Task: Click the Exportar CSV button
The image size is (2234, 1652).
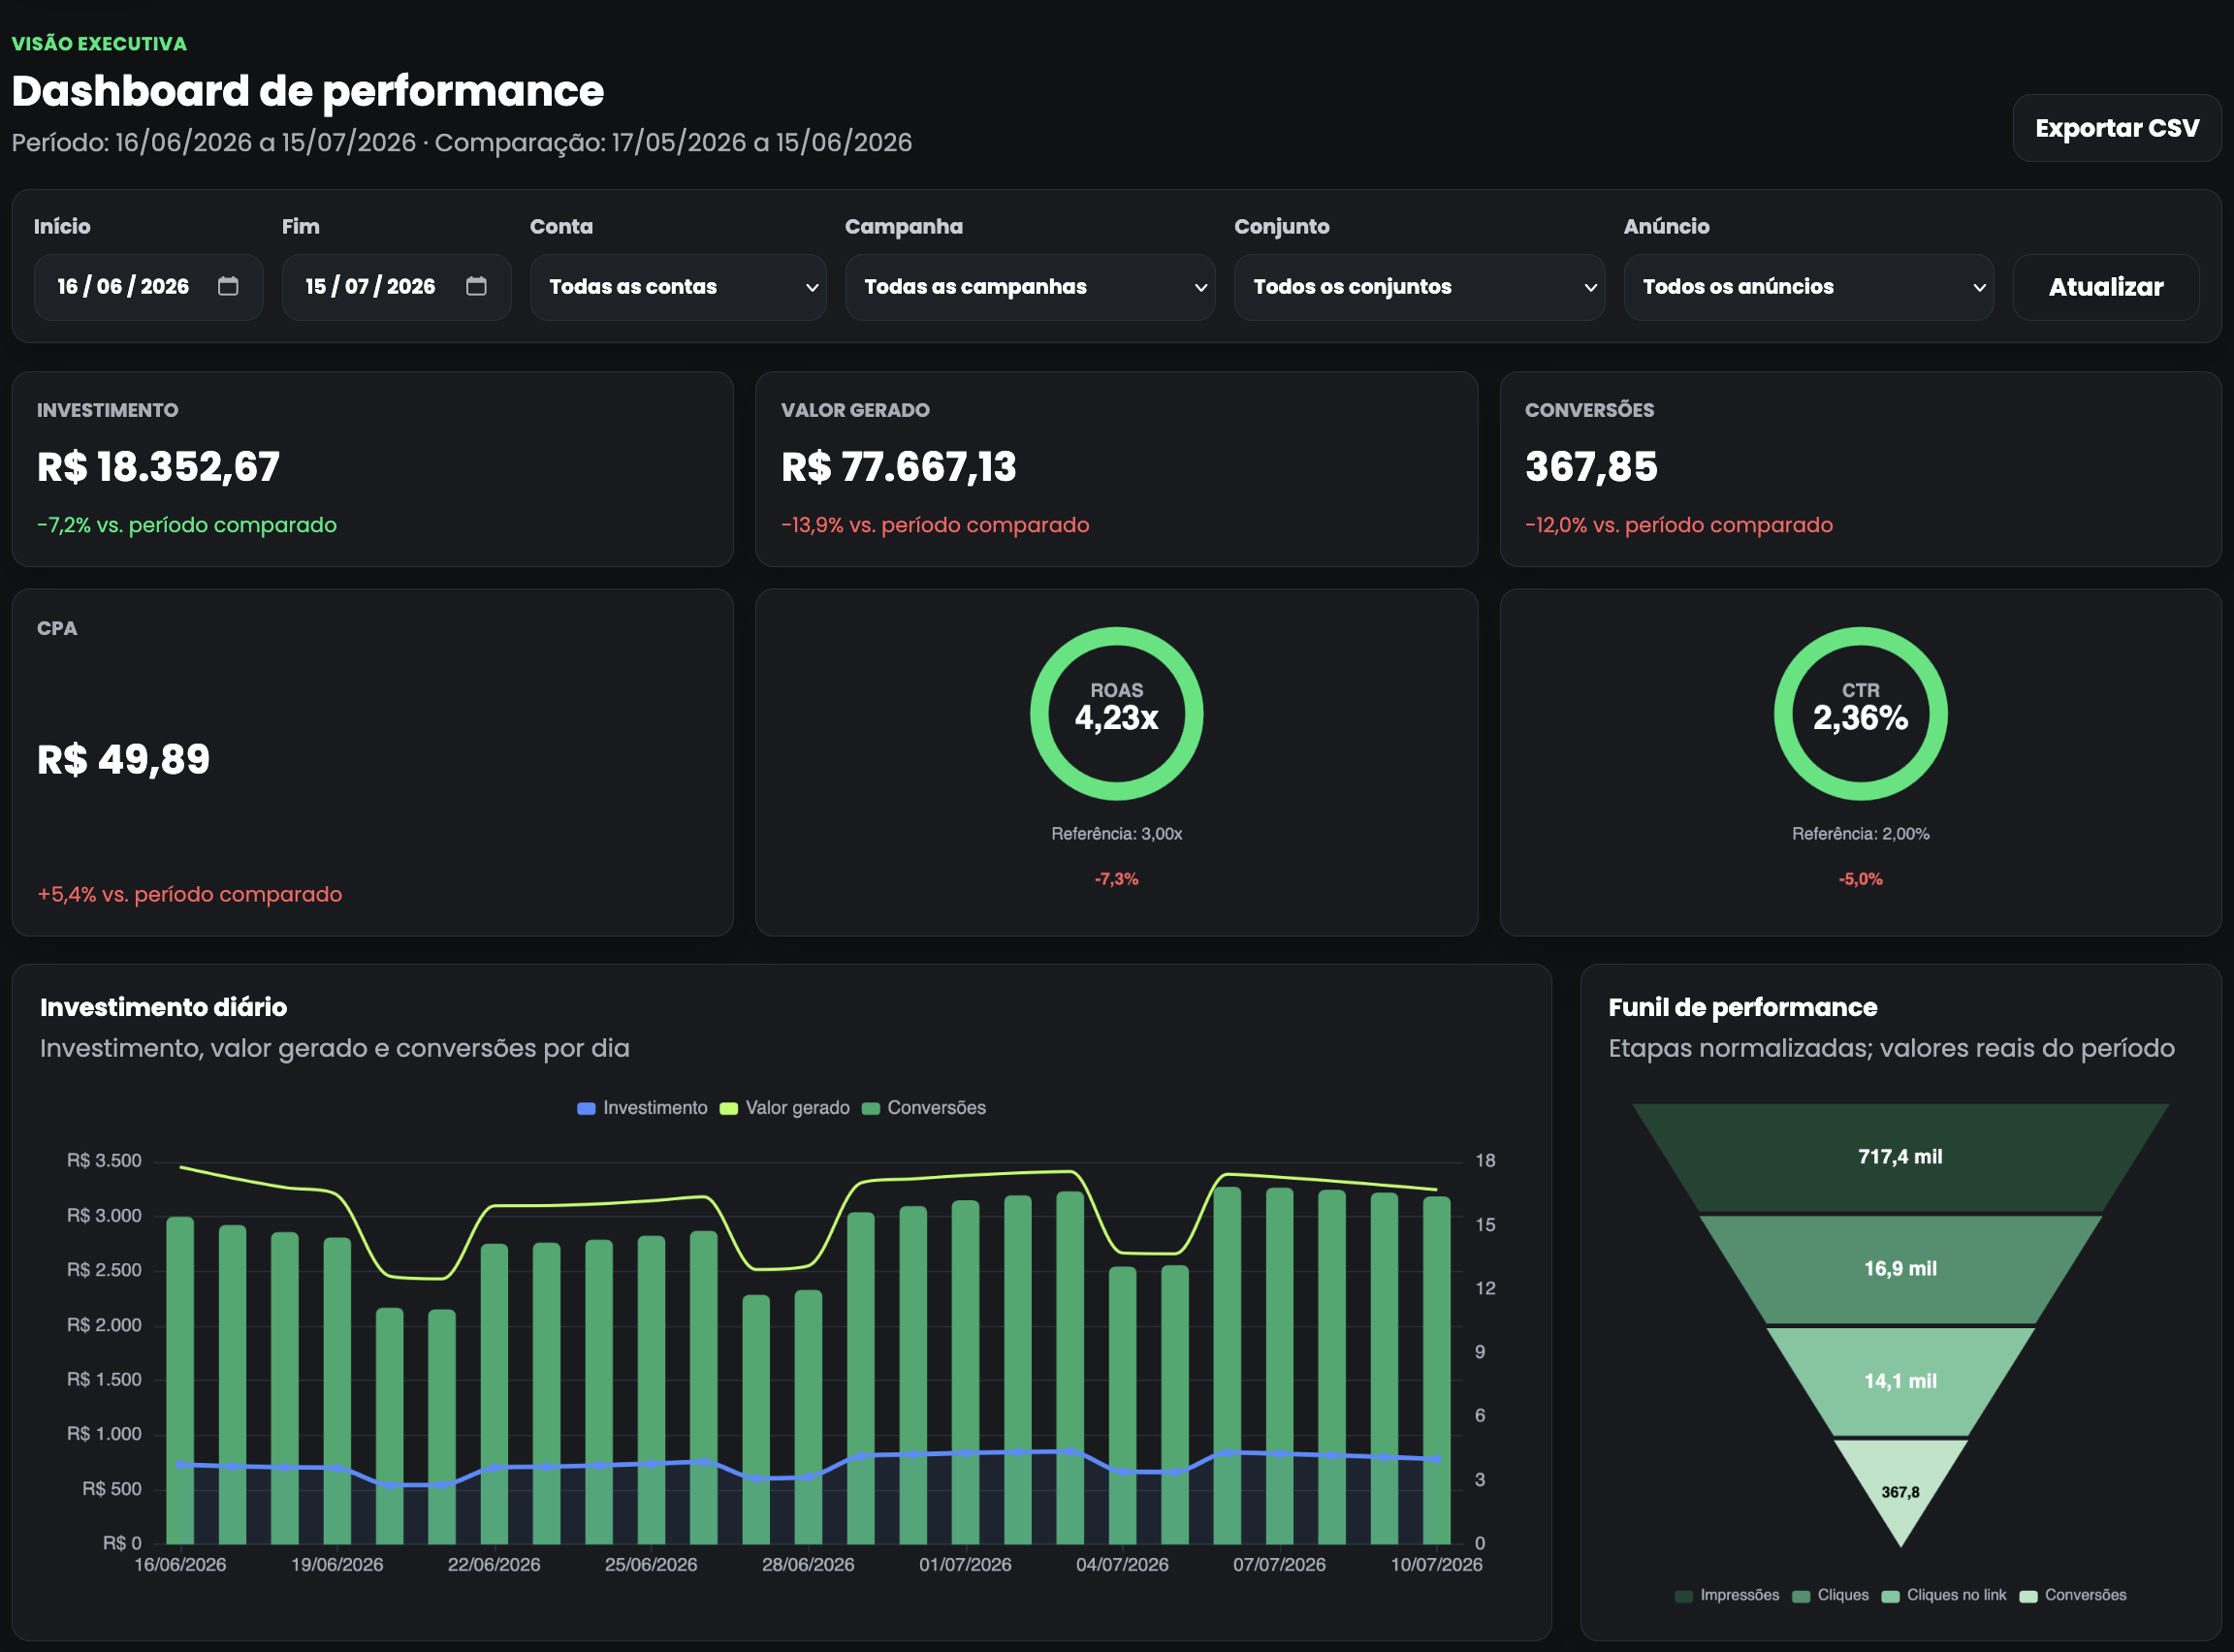Action: pos(2116,128)
